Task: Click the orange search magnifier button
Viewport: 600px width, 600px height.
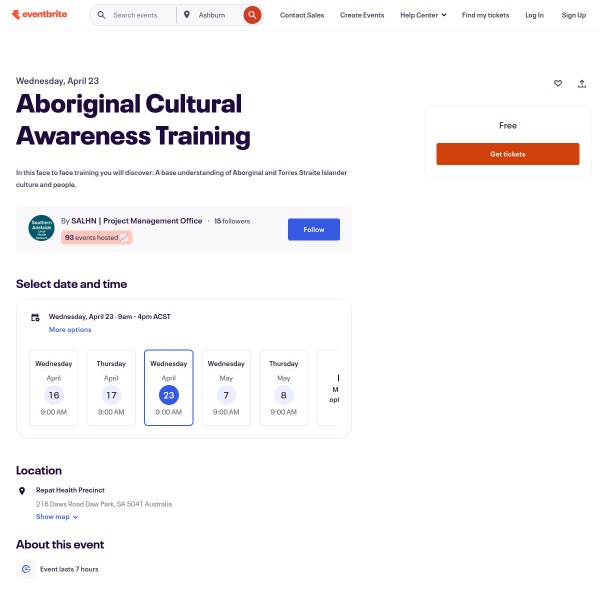Action: [253, 15]
